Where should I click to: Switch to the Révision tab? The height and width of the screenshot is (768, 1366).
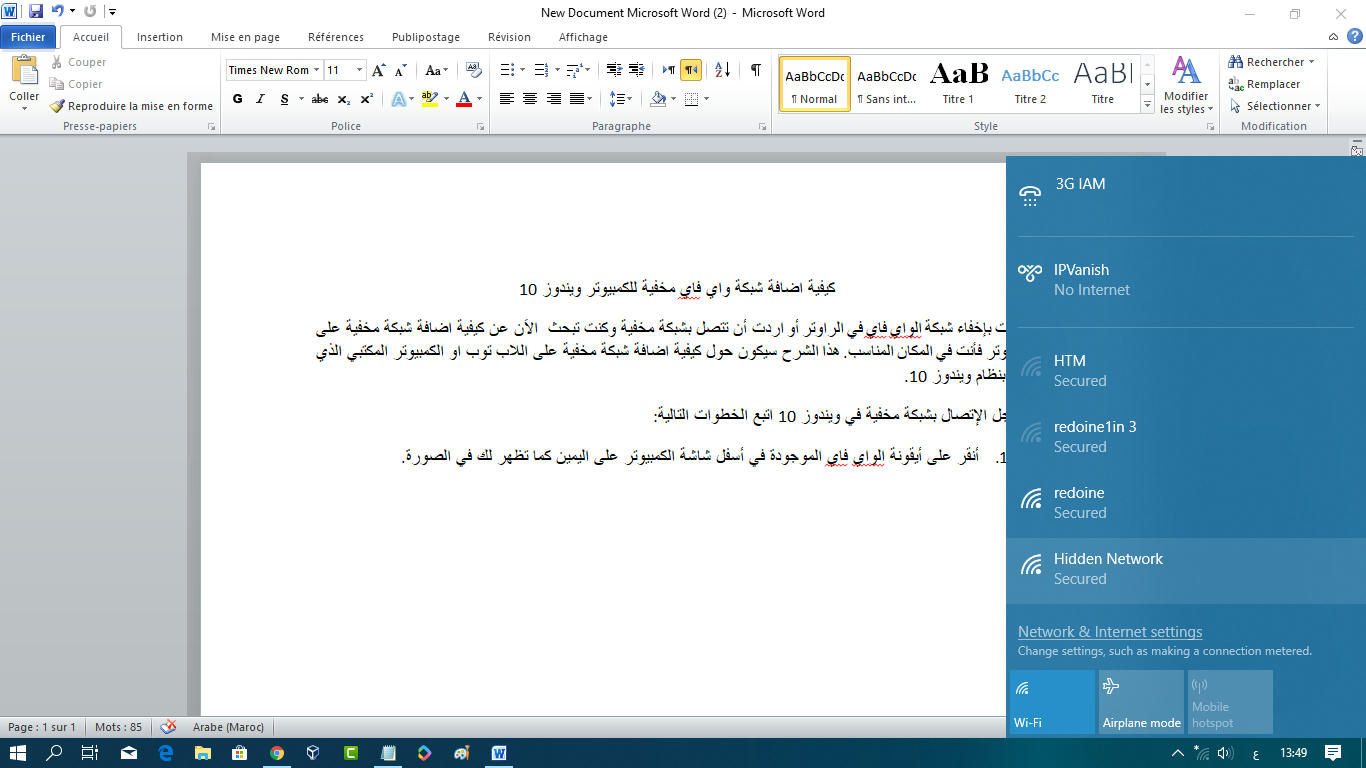coord(509,37)
